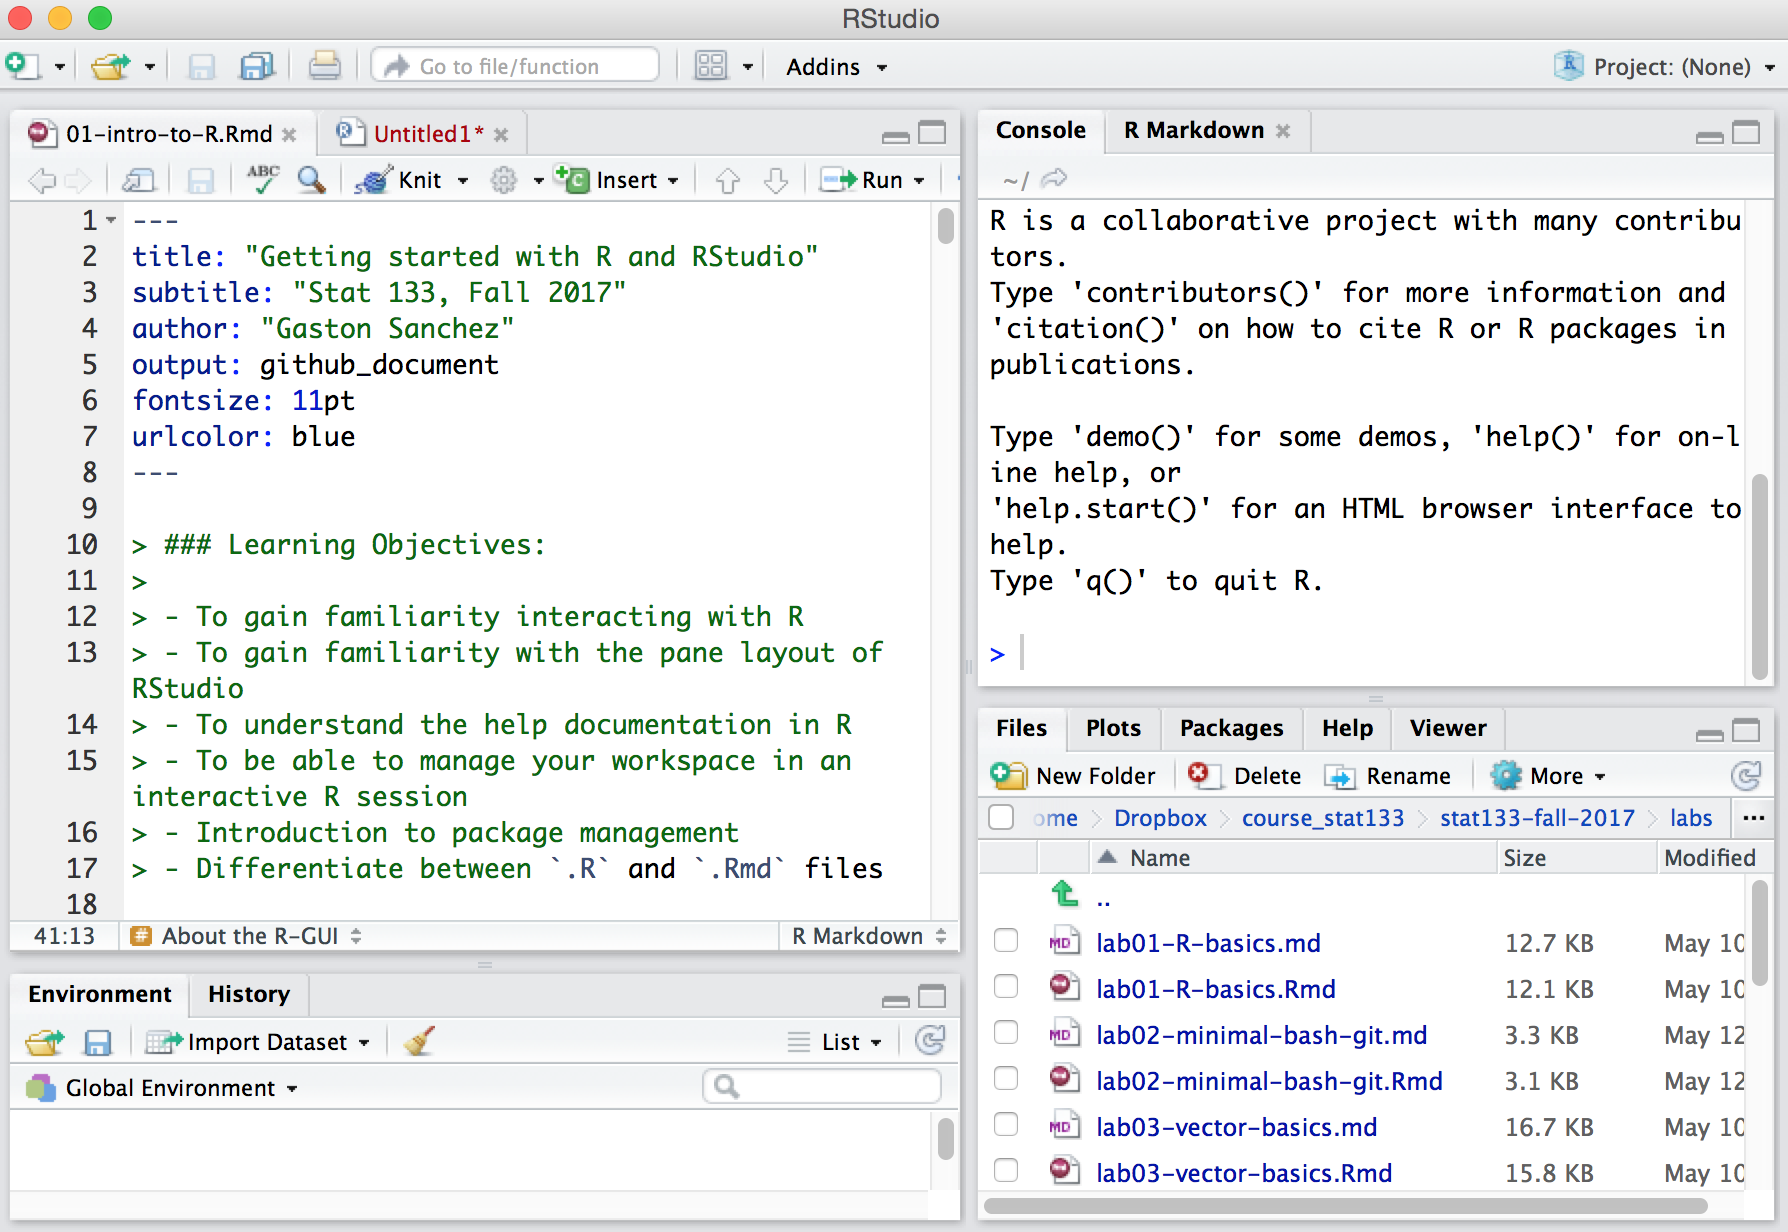Viewport: 1788px width, 1232px height.
Task: Open the List view dropdown in Environment
Action: click(836, 1042)
